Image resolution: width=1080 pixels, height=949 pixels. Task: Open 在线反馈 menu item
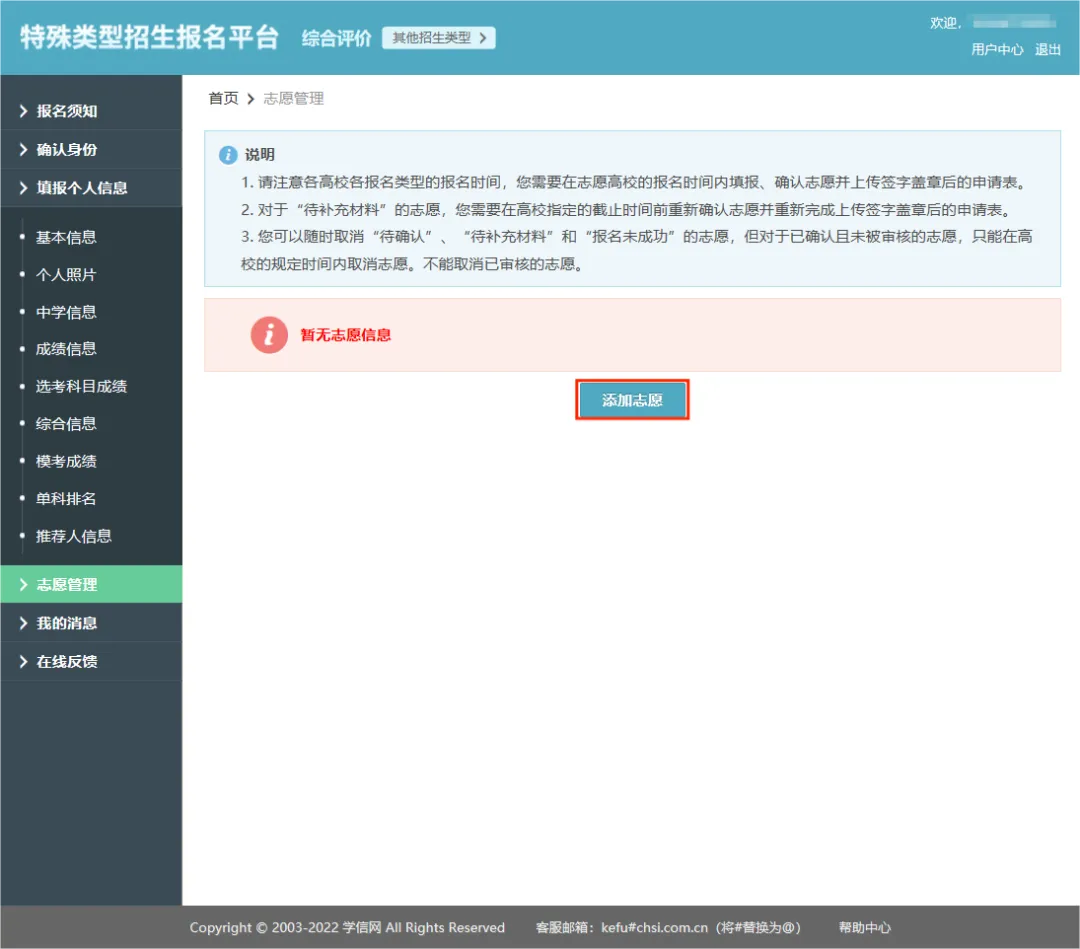67,662
